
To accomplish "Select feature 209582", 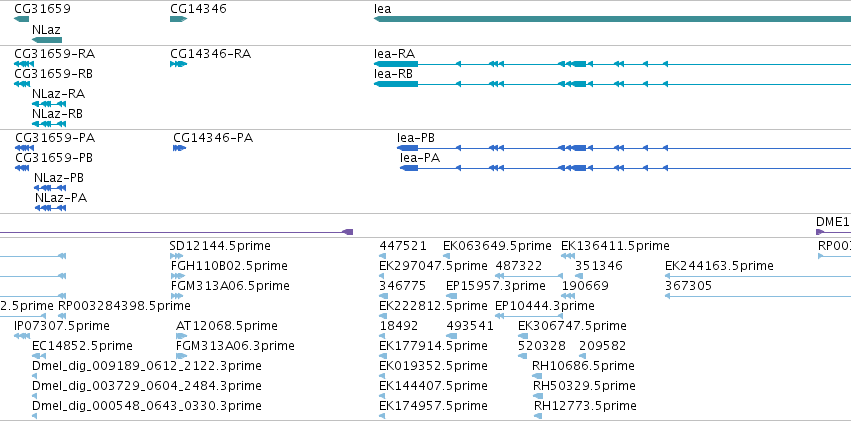I will [x=602, y=346].
